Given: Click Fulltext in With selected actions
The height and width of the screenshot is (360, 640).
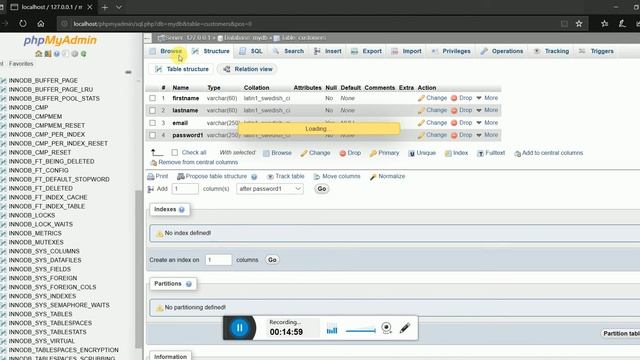Looking at the screenshot, I should coord(491,153).
